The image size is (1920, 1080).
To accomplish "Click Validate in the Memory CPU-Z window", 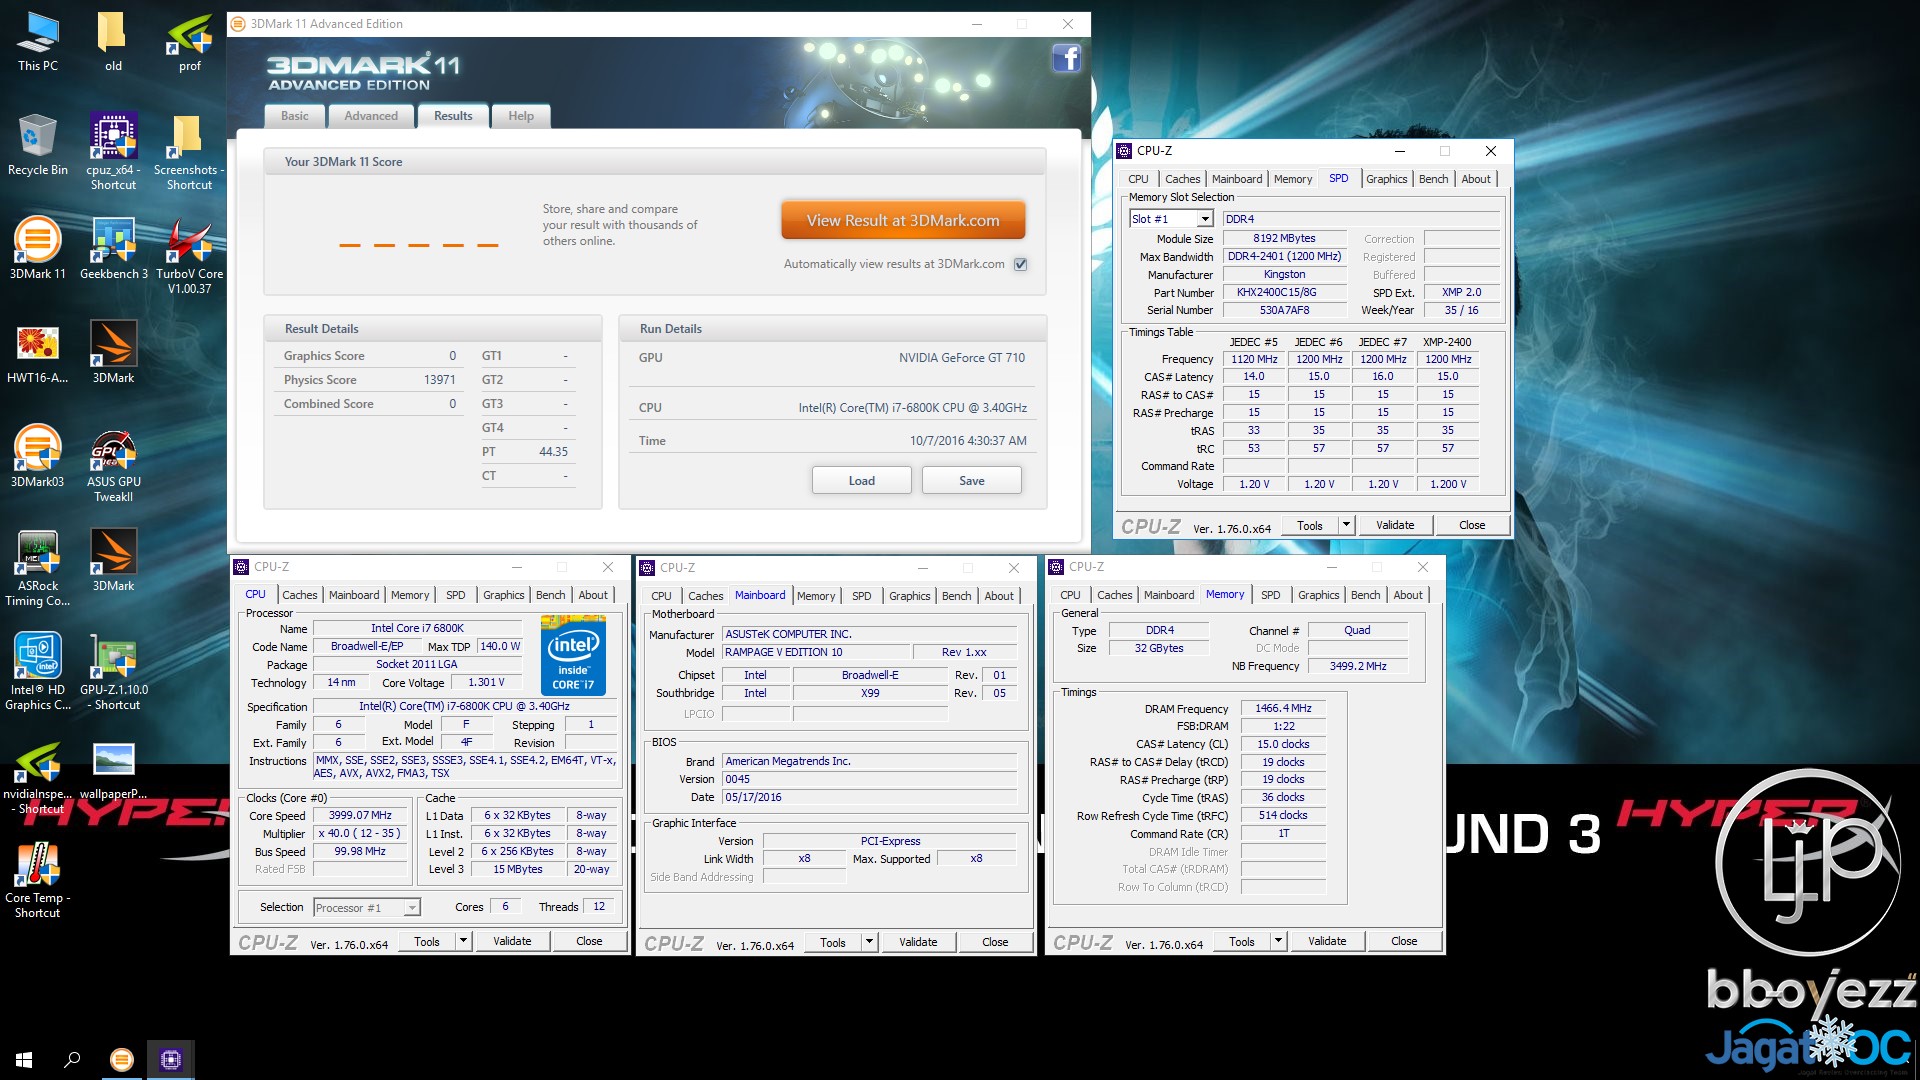I will (x=1327, y=941).
